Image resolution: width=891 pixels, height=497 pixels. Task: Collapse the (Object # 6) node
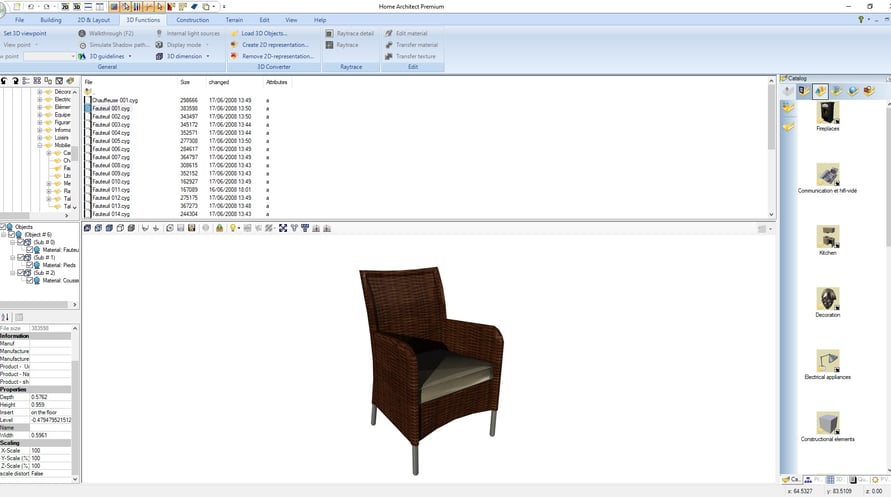4,235
